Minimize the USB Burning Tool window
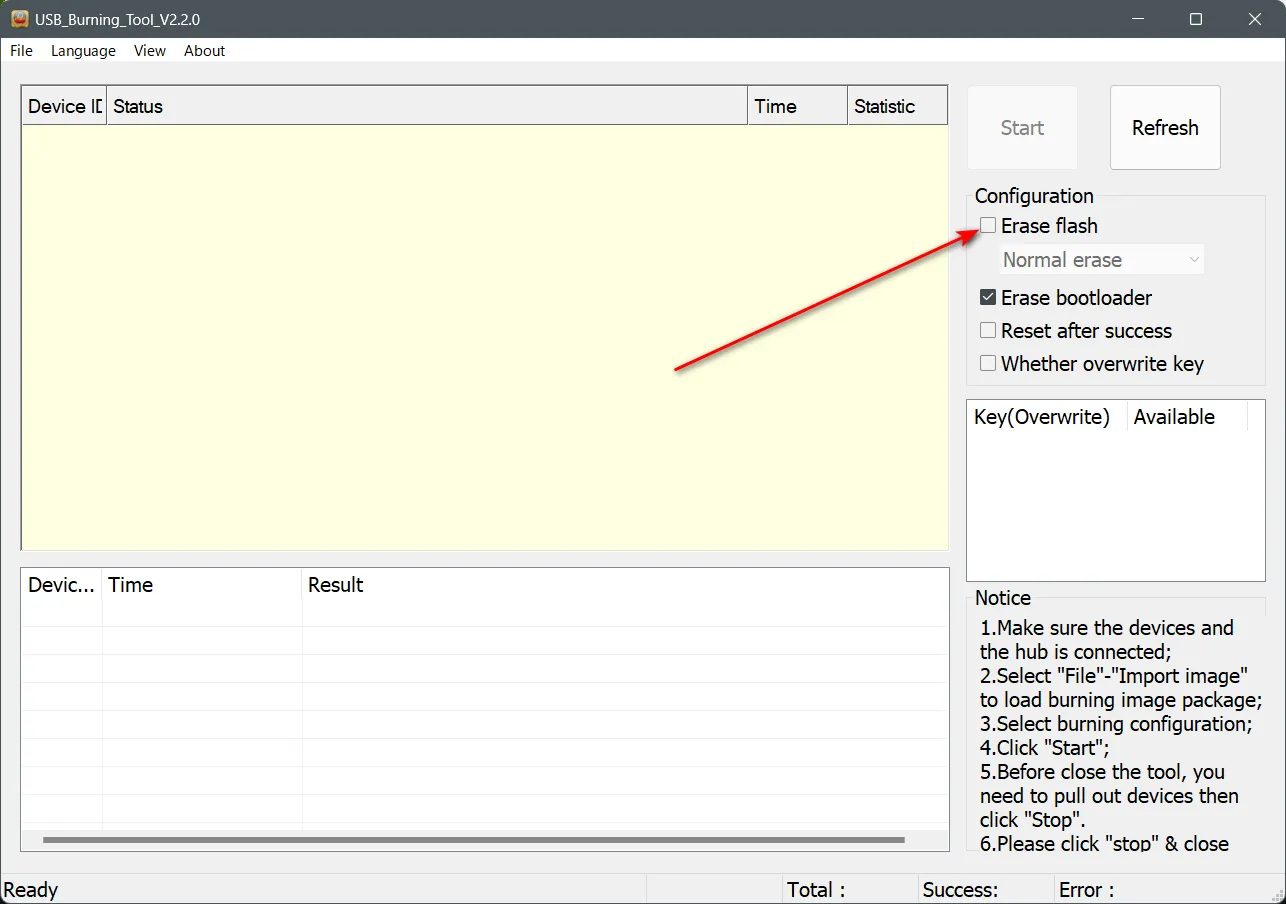Screen dimensions: 1286x904 [1138, 19]
